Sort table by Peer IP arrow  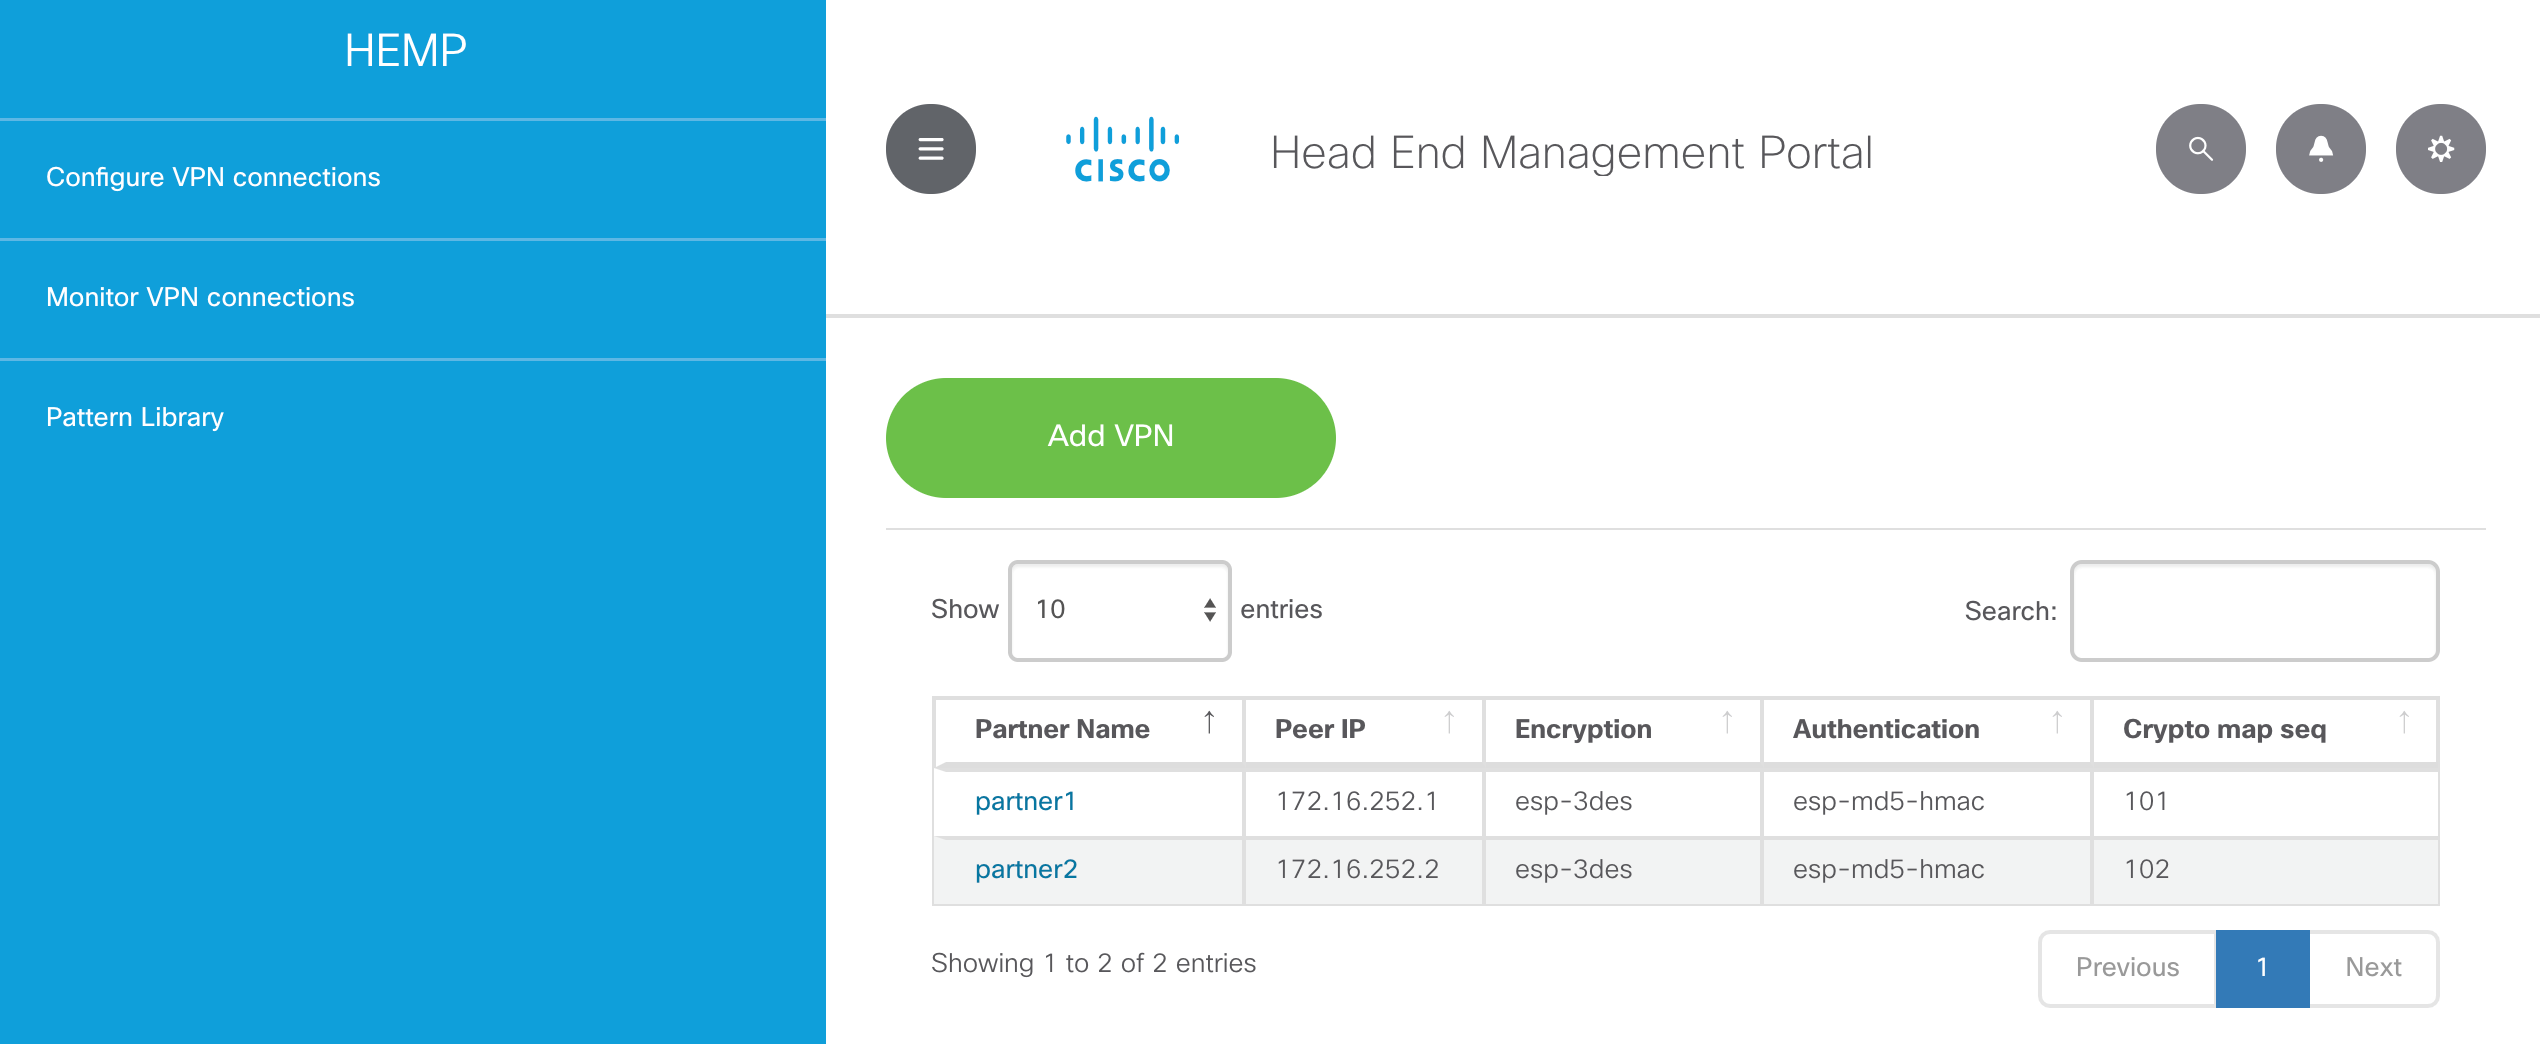1449,723
